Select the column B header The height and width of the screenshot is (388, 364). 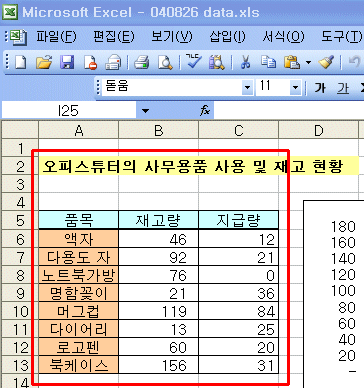159,130
